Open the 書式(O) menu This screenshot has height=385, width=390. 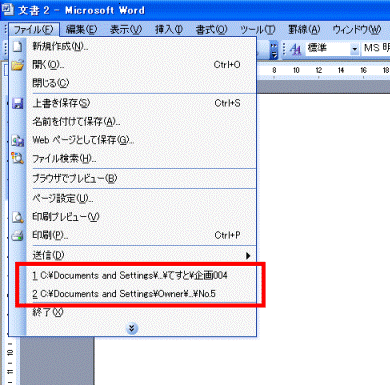(212, 29)
